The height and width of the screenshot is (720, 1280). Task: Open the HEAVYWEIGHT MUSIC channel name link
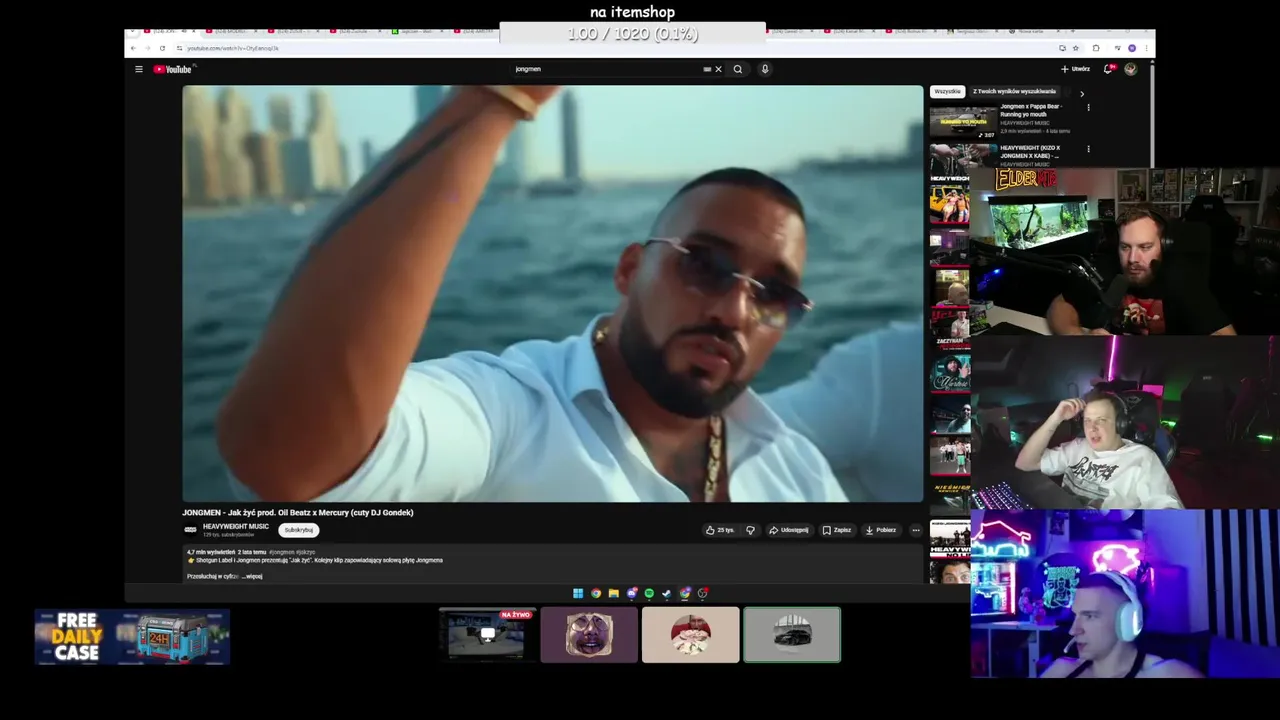(236, 527)
